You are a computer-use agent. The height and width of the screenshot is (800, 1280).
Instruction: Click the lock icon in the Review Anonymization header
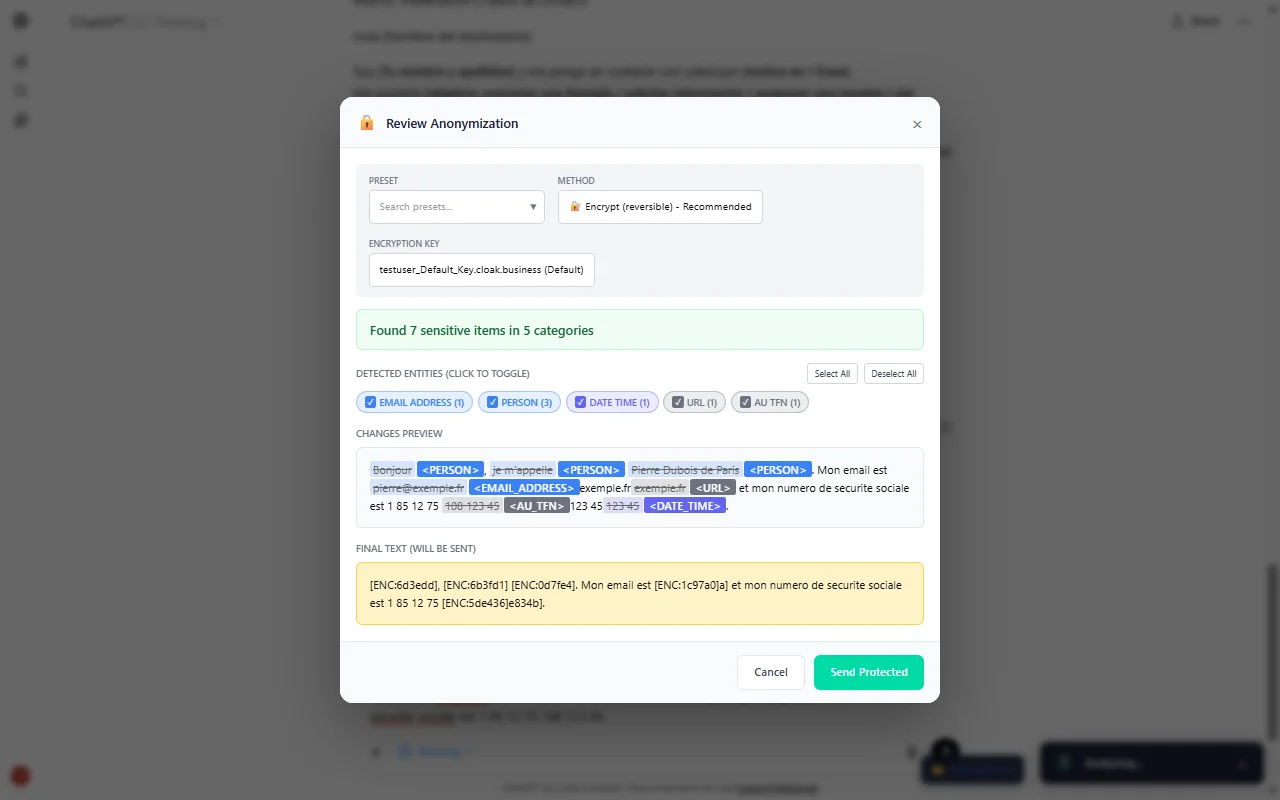click(366, 123)
